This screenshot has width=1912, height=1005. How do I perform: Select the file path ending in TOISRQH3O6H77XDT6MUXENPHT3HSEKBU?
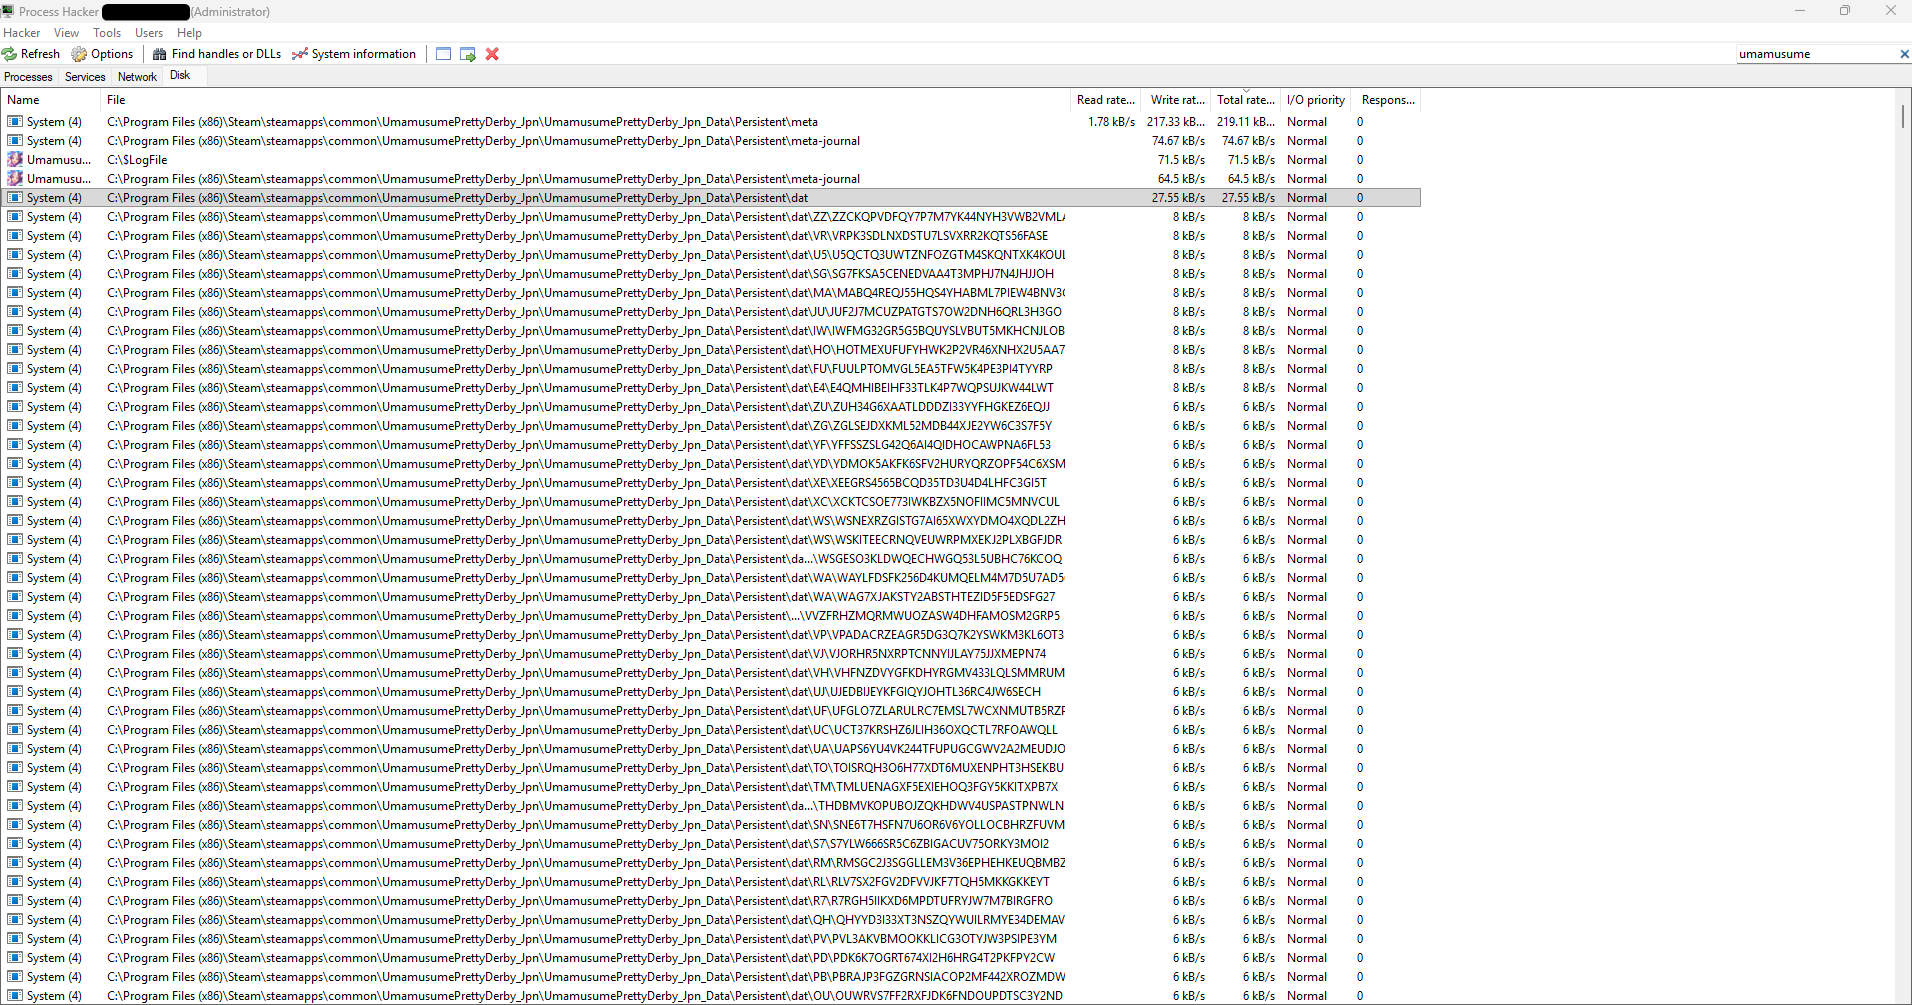(586, 768)
